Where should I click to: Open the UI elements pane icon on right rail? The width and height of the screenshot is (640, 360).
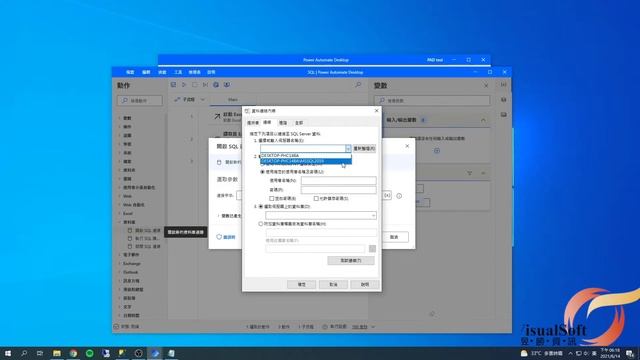click(504, 100)
